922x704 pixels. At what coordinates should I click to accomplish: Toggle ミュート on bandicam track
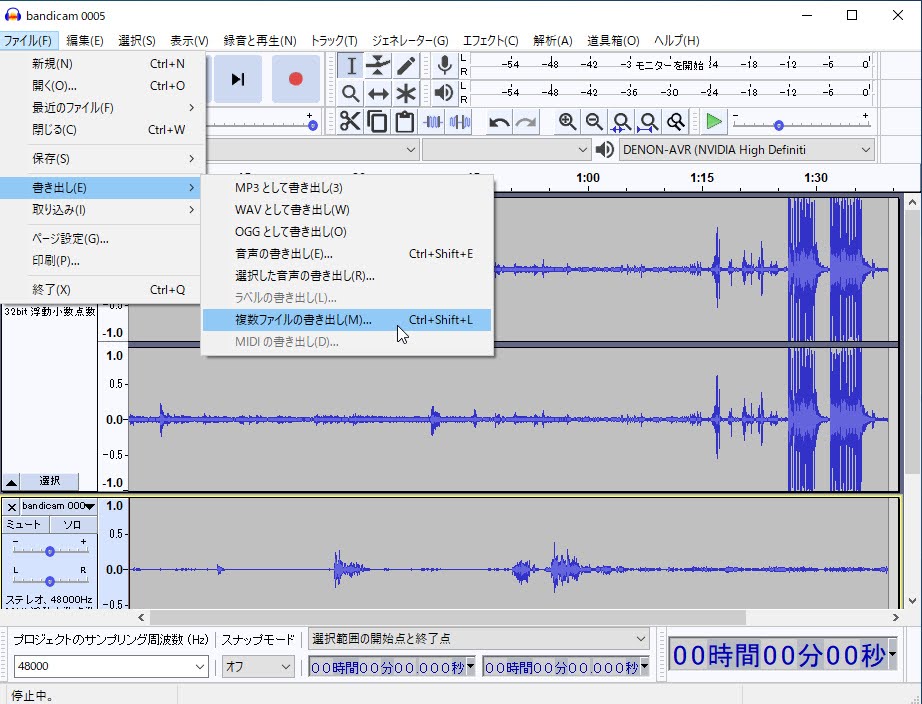click(25, 525)
